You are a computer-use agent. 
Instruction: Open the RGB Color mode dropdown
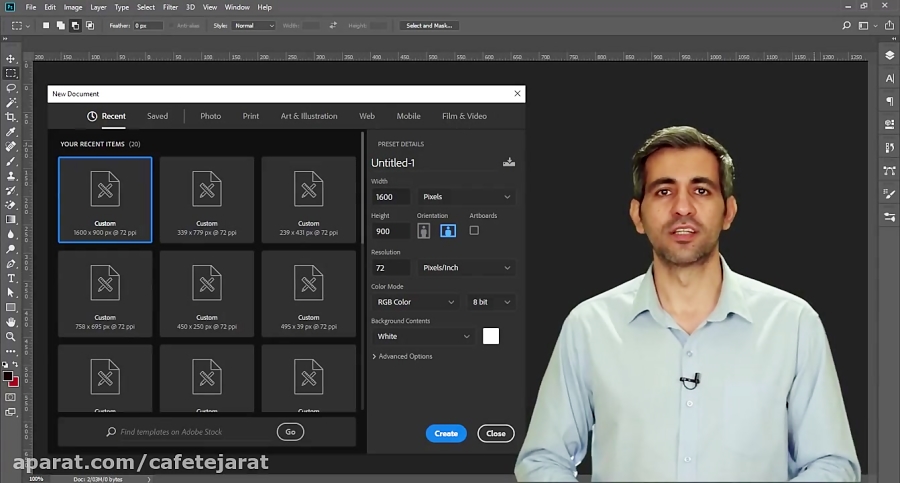[x=414, y=302]
